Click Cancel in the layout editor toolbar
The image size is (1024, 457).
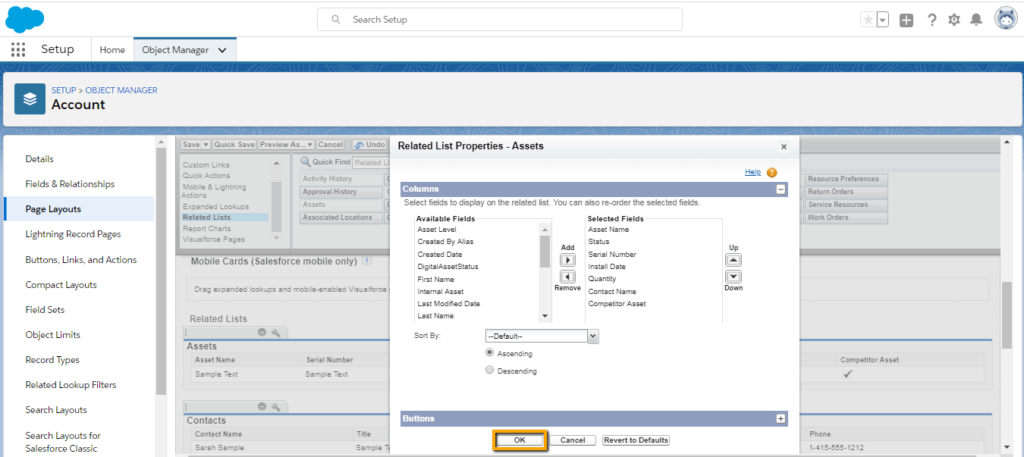(330, 144)
